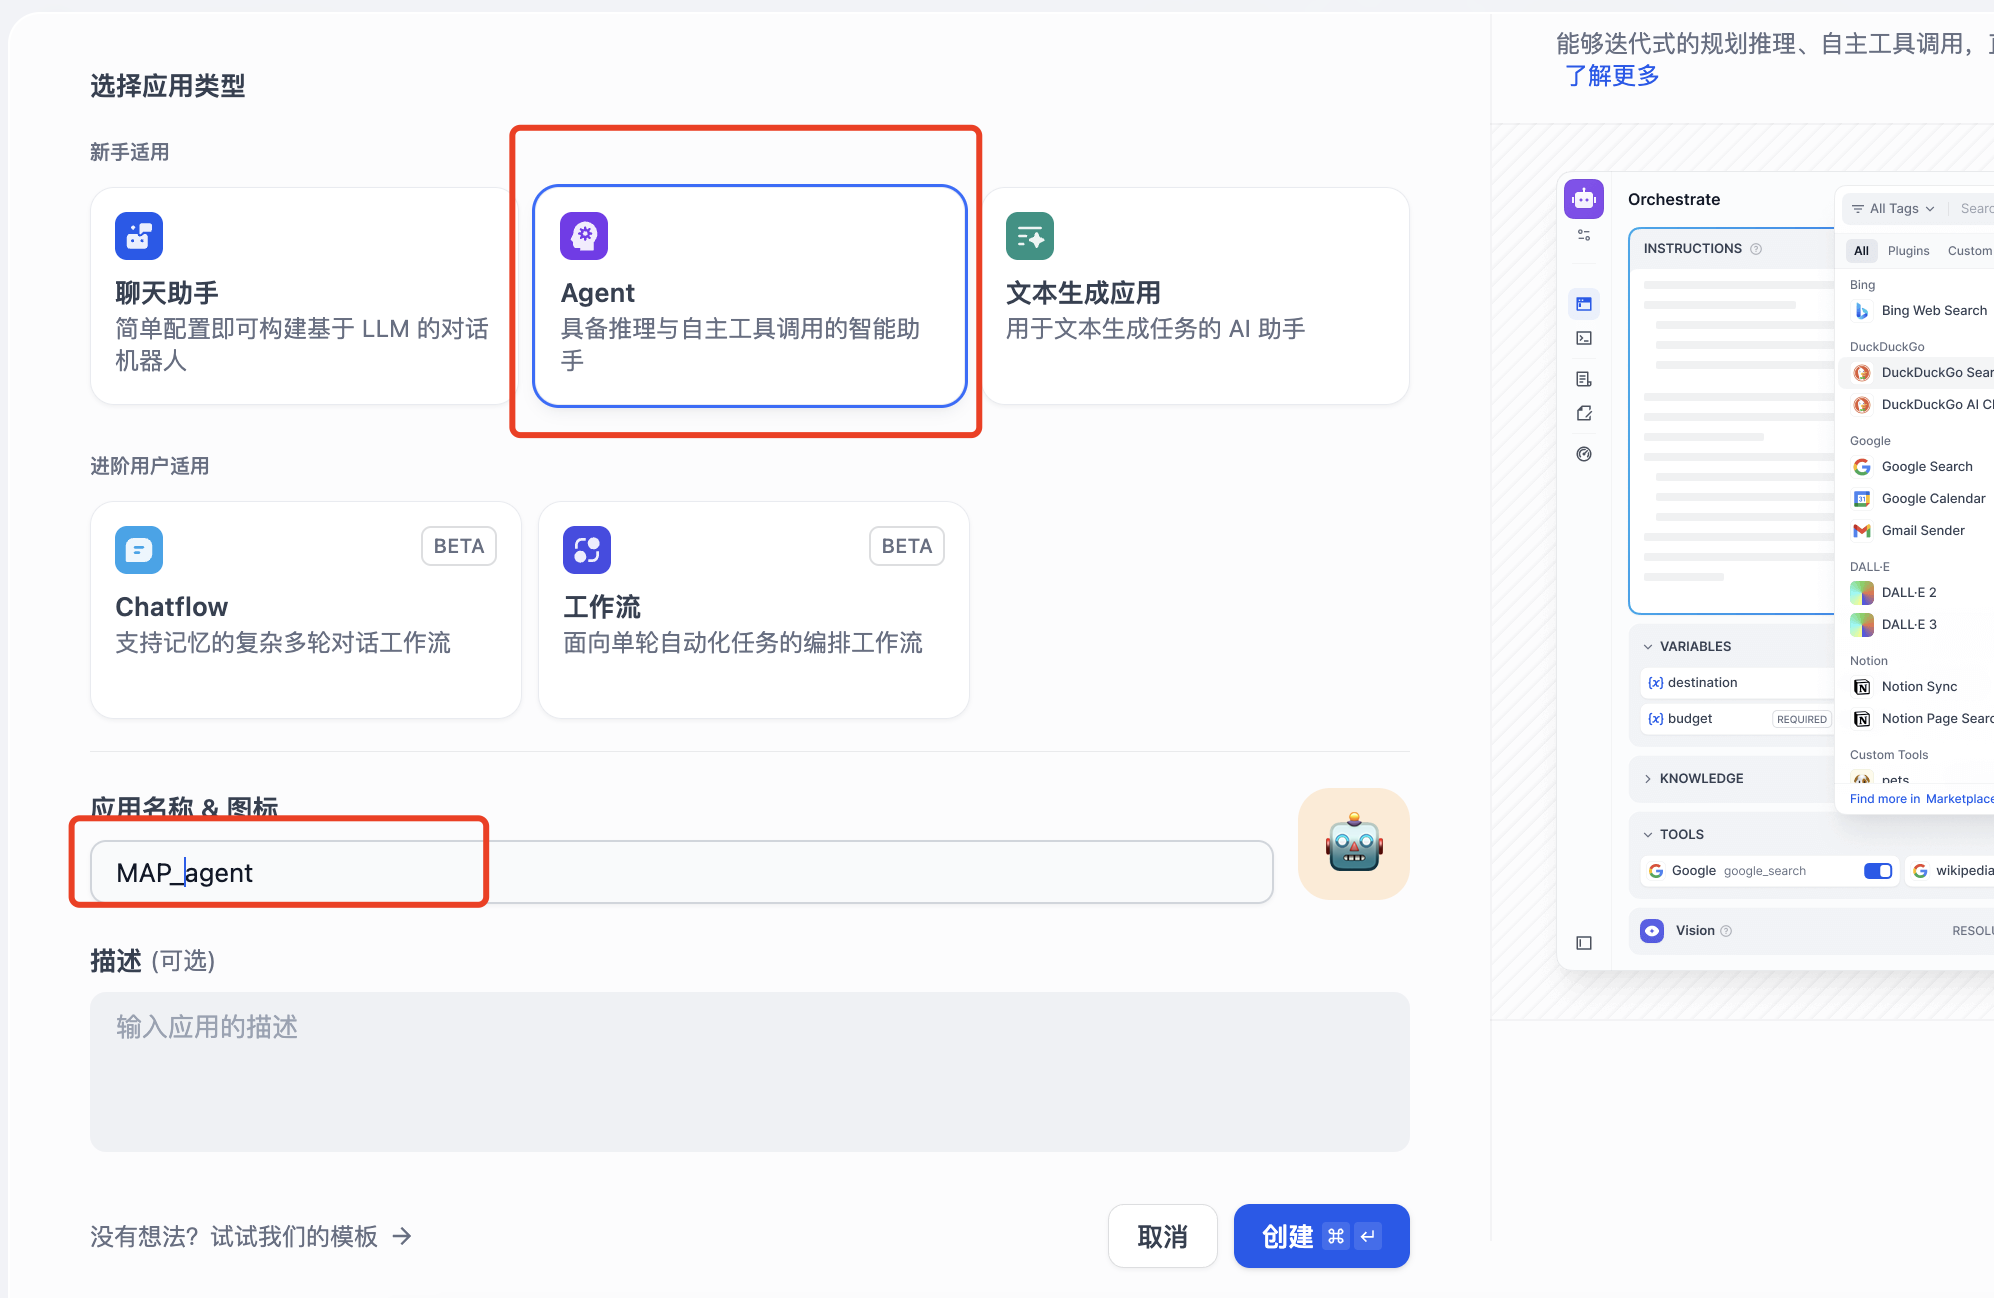Switch to the All tools tab
The width and height of the screenshot is (1994, 1298).
click(1861, 251)
